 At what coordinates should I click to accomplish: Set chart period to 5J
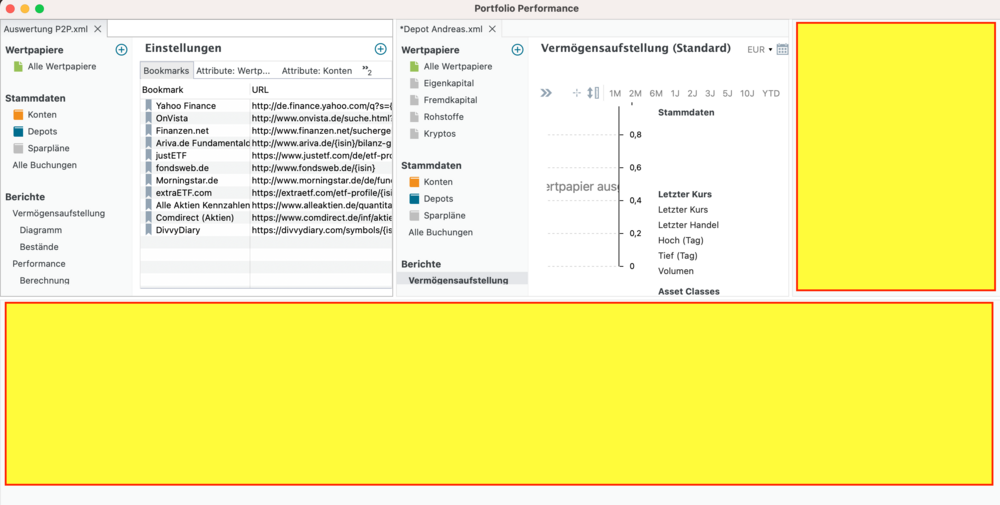click(728, 93)
